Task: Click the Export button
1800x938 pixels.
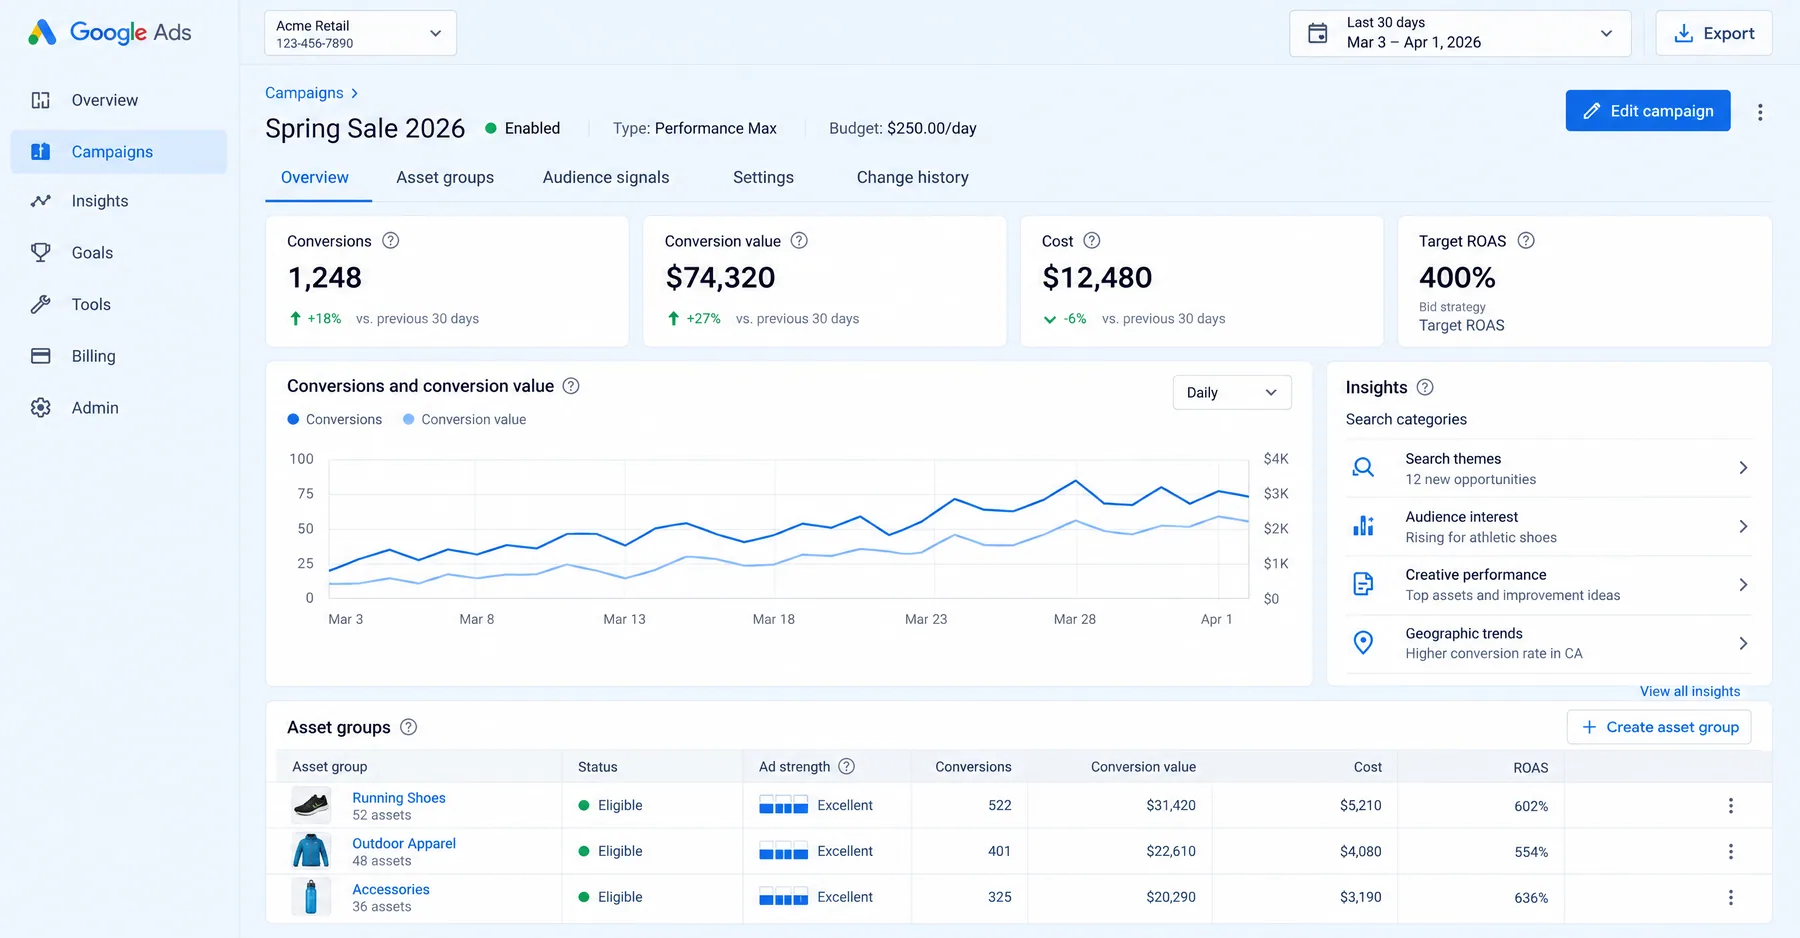Action: [1714, 33]
